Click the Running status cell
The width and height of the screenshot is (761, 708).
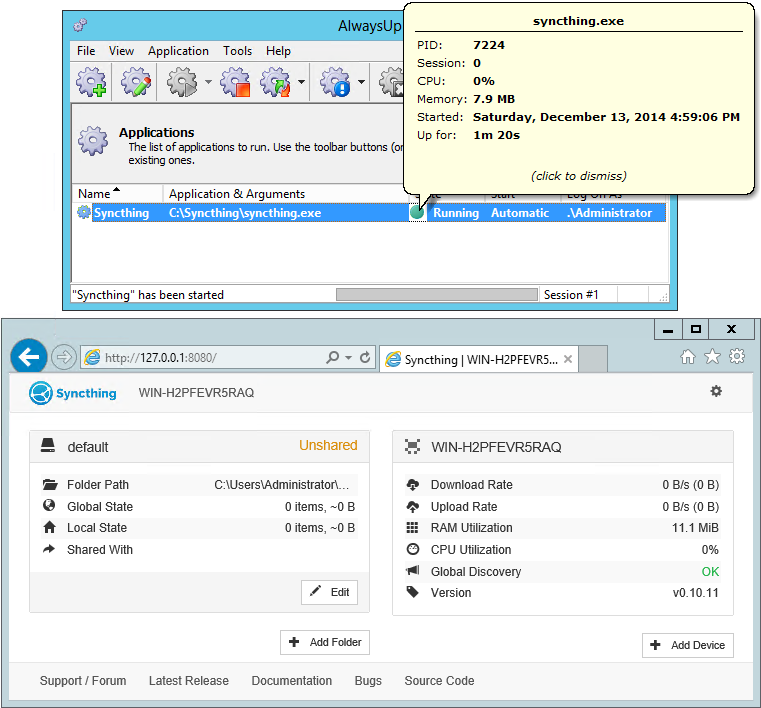456,213
